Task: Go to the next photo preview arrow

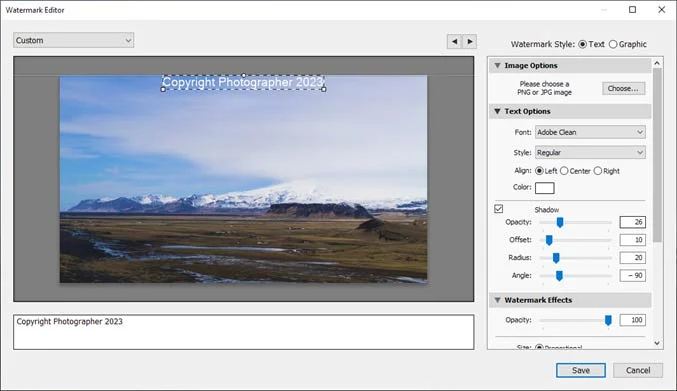Action: pos(470,41)
